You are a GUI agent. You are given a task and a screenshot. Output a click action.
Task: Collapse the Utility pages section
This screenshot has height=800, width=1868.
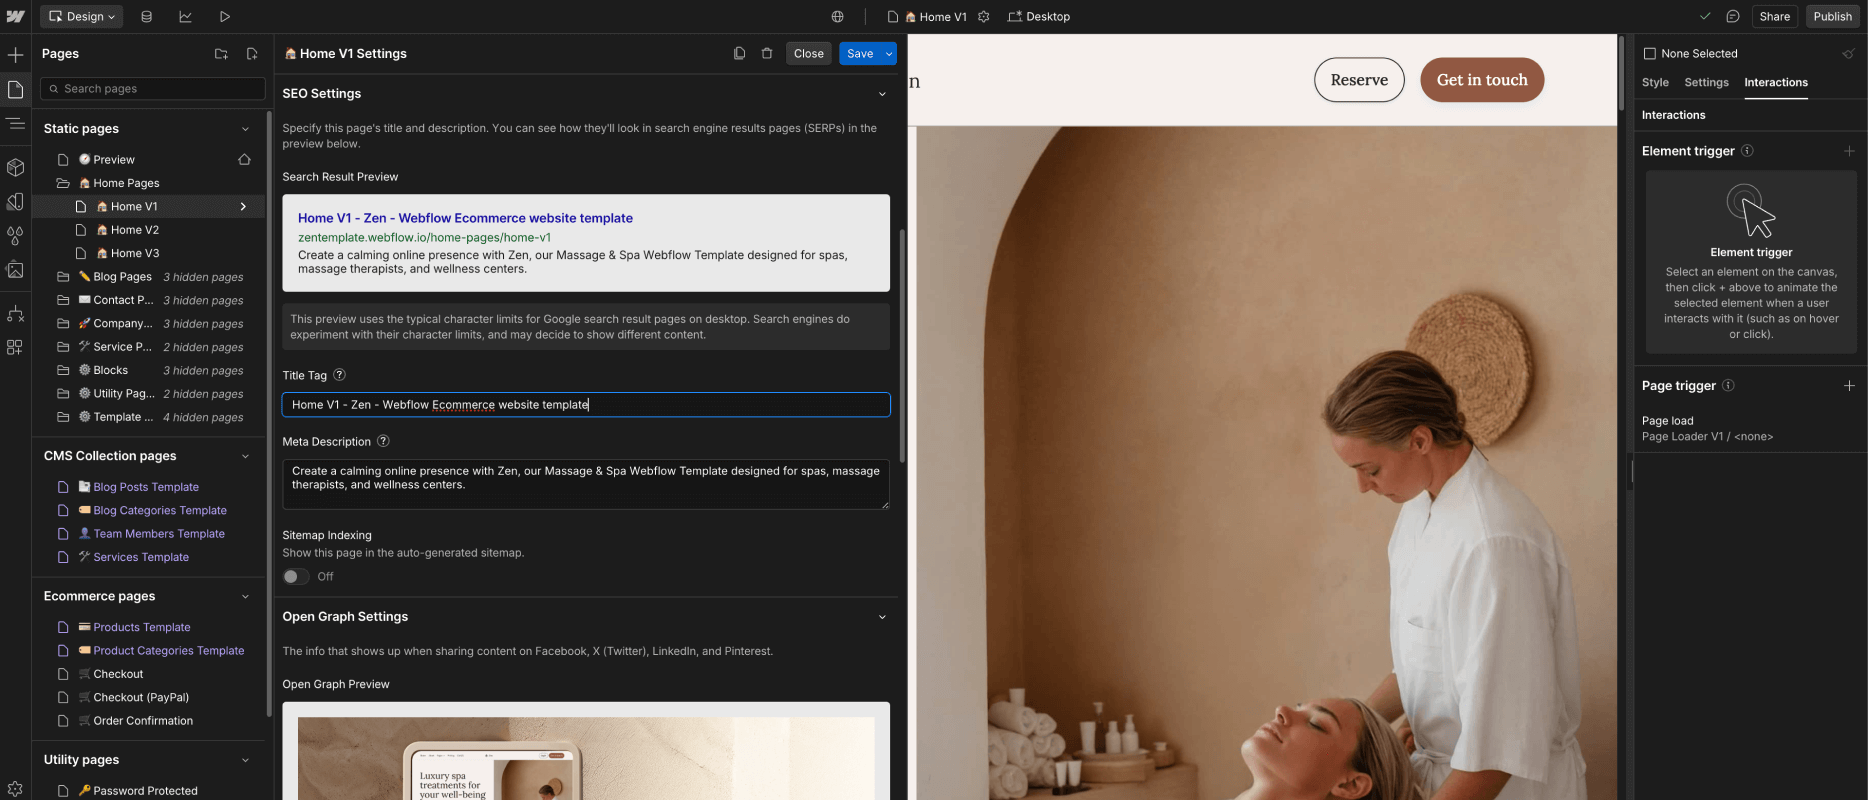click(245, 760)
